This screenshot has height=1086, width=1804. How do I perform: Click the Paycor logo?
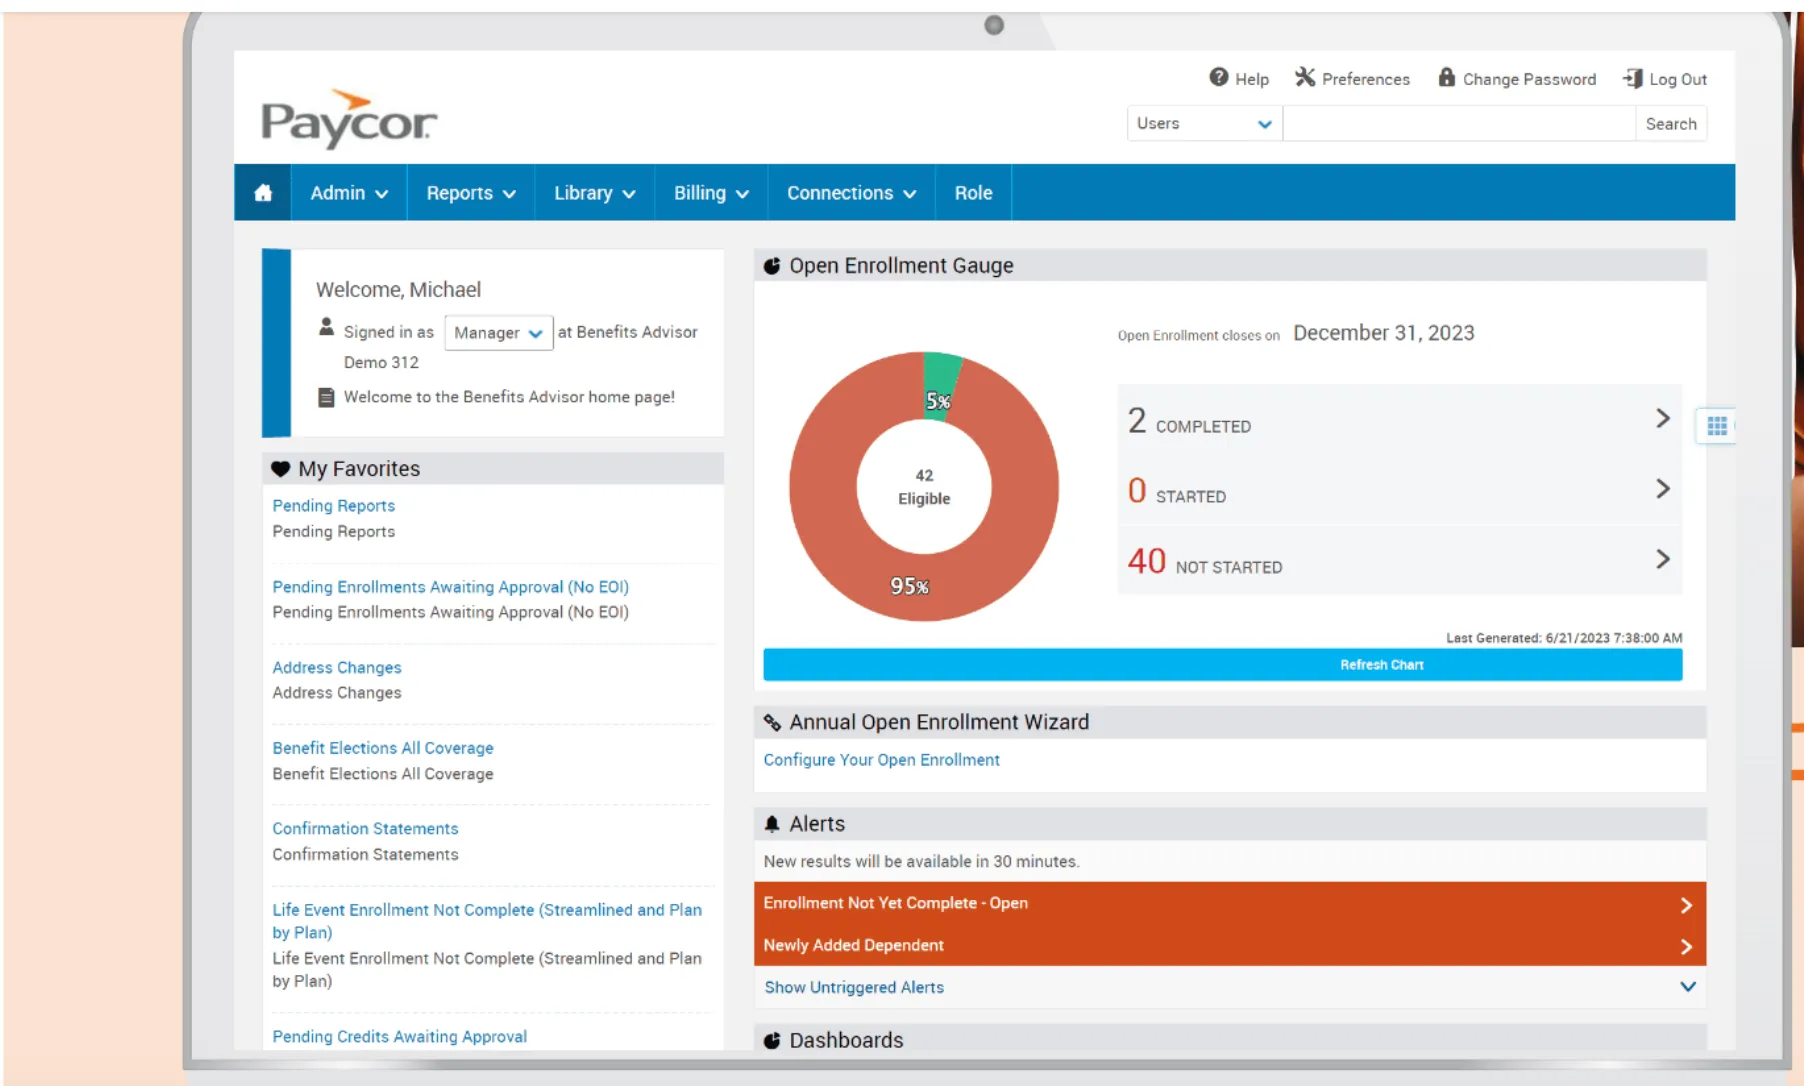coord(348,119)
